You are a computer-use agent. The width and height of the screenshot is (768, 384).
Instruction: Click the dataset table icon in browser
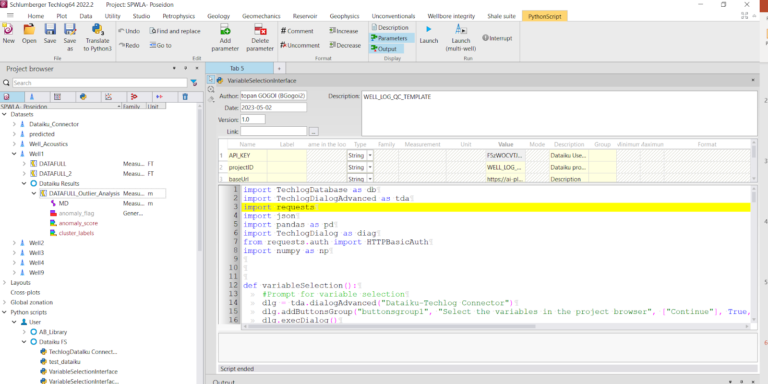pyautogui.click(x=57, y=96)
